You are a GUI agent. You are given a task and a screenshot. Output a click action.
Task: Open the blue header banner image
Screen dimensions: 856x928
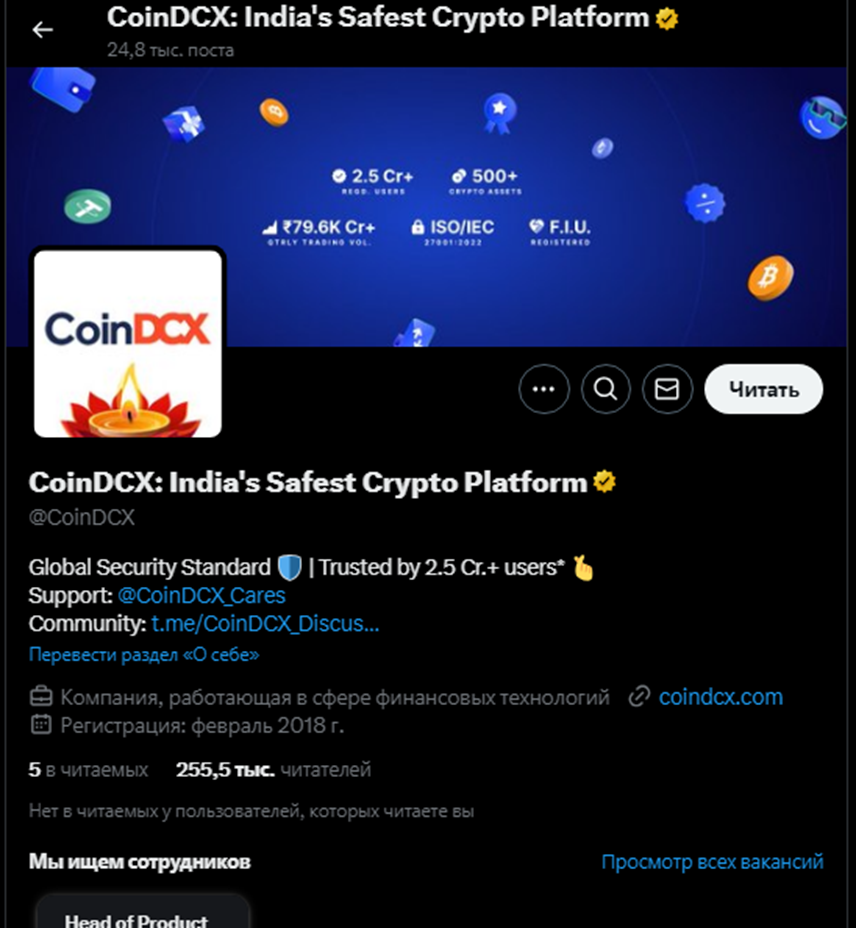pyautogui.click(x=426, y=207)
